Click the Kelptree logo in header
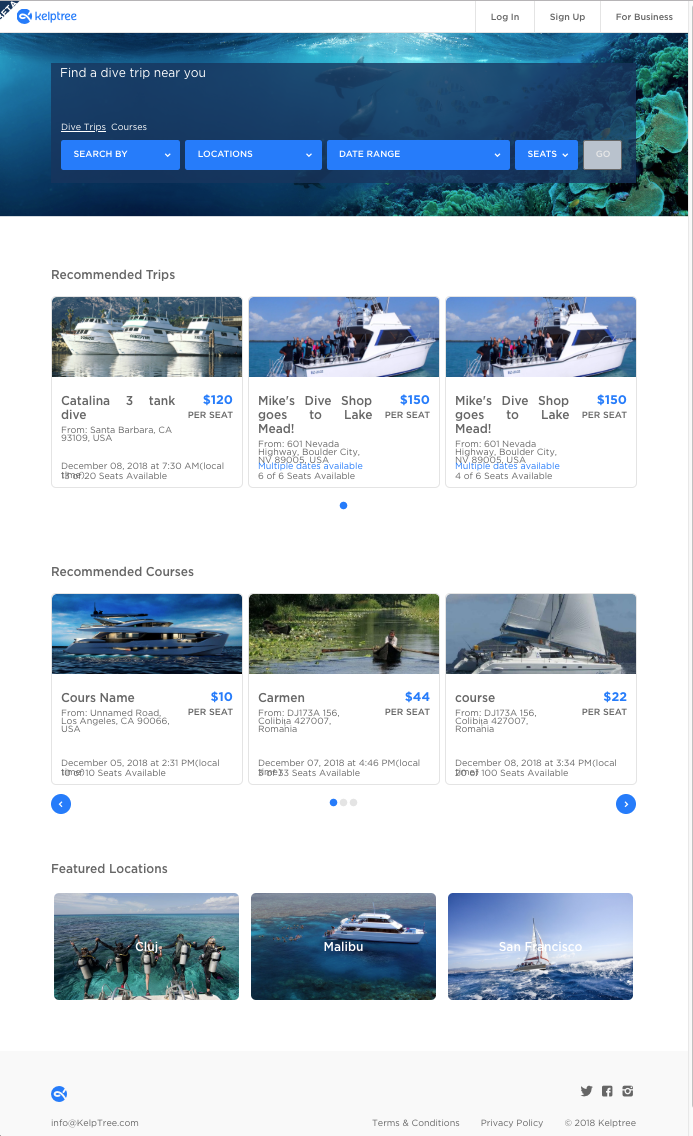This screenshot has height=1136, width=693. point(47,16)
